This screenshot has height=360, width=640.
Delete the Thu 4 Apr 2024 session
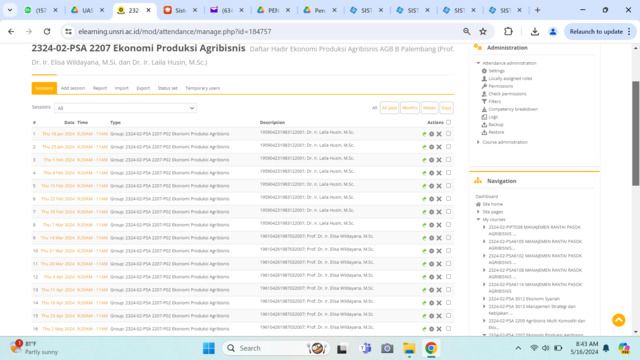tap(439, 277)
